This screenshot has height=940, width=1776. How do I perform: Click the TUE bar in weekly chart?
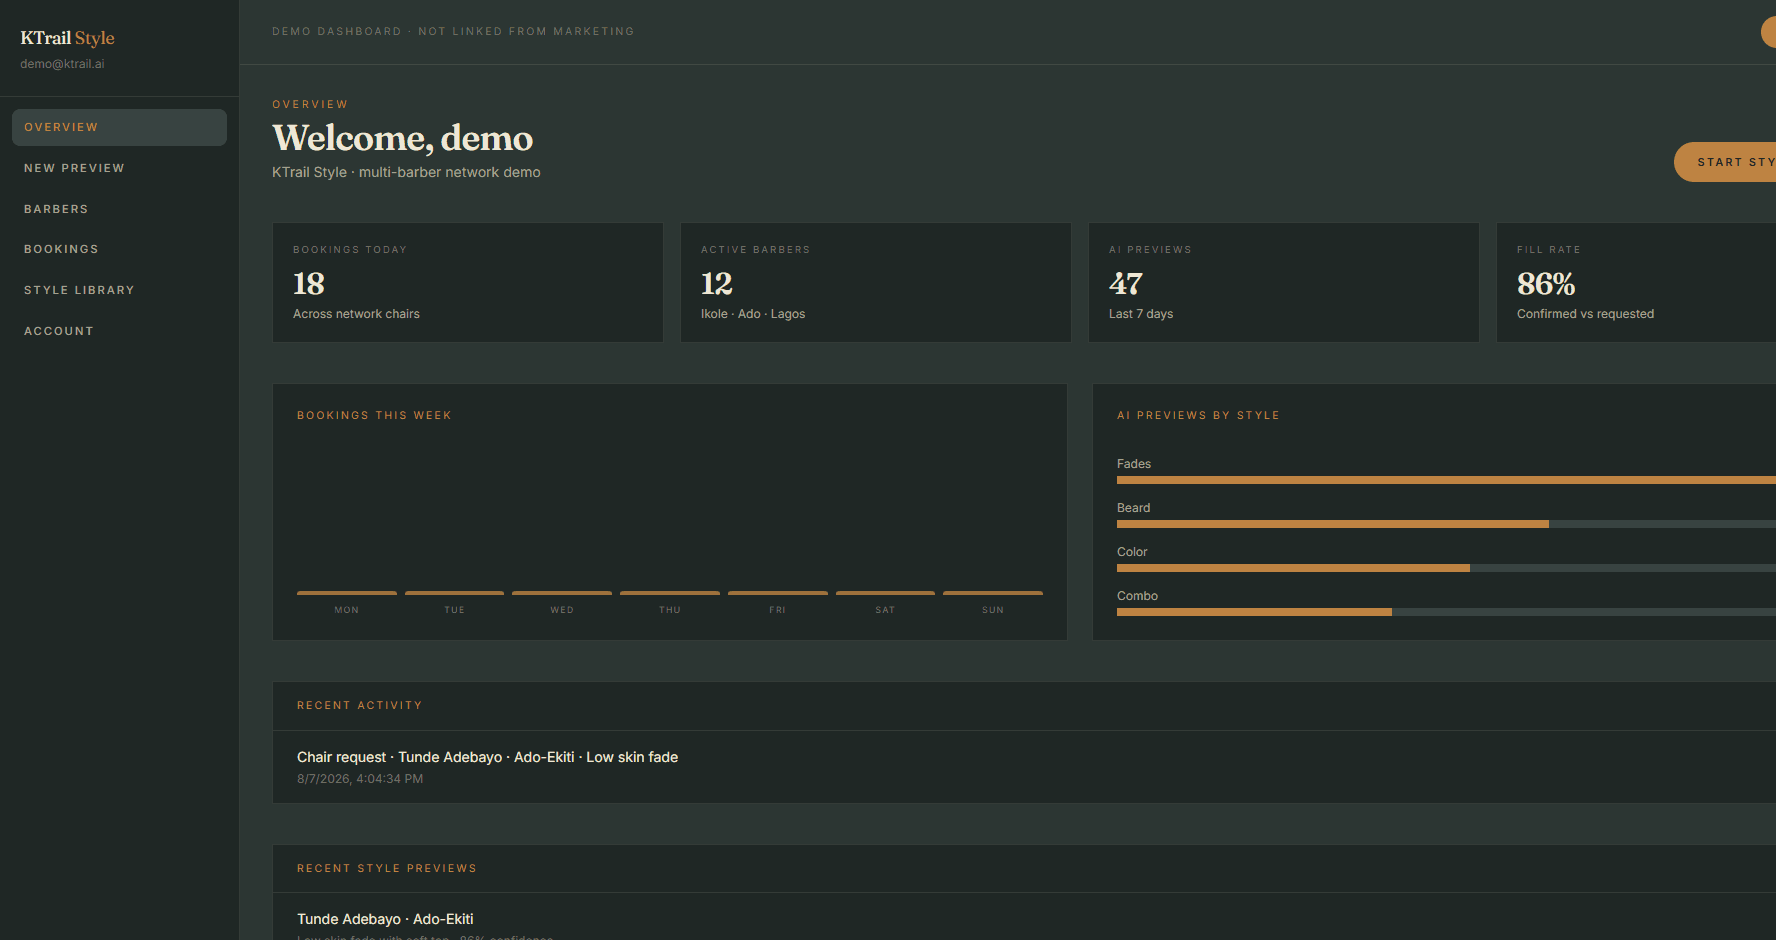[454, 593]
